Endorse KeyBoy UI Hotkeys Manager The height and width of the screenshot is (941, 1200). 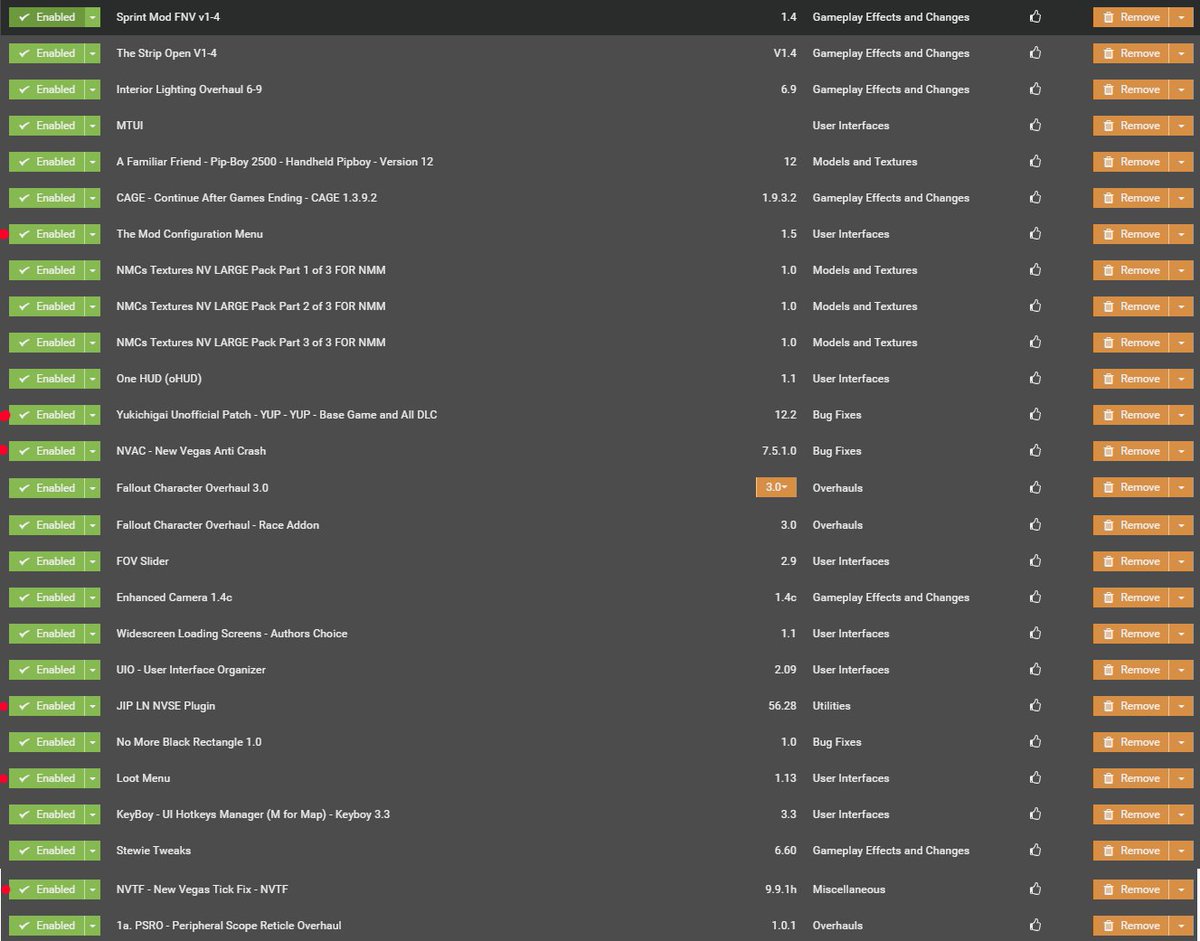(x=1035, y=814)
